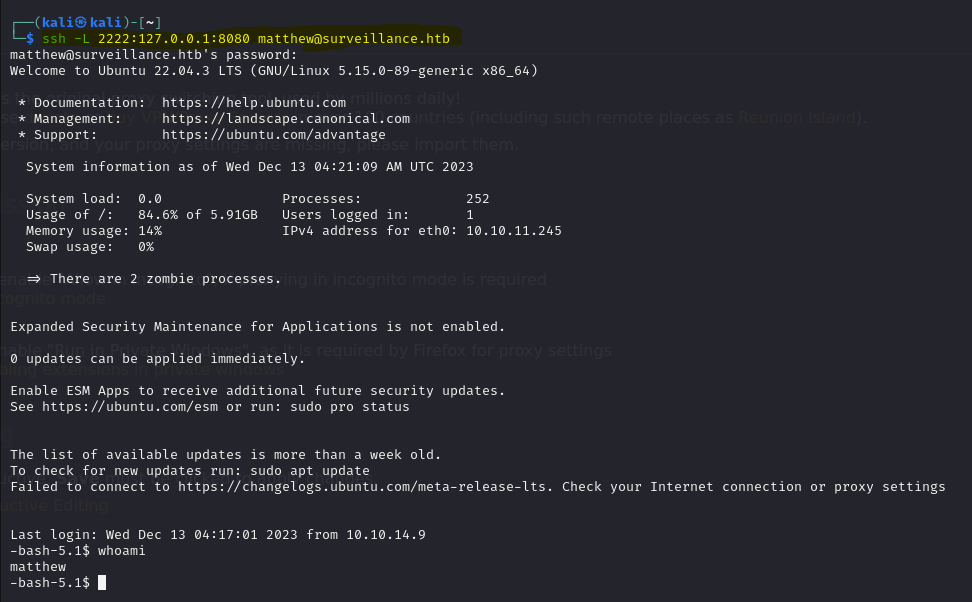Click the password prompt line
The image size is (972, 602).
(154, 55)
